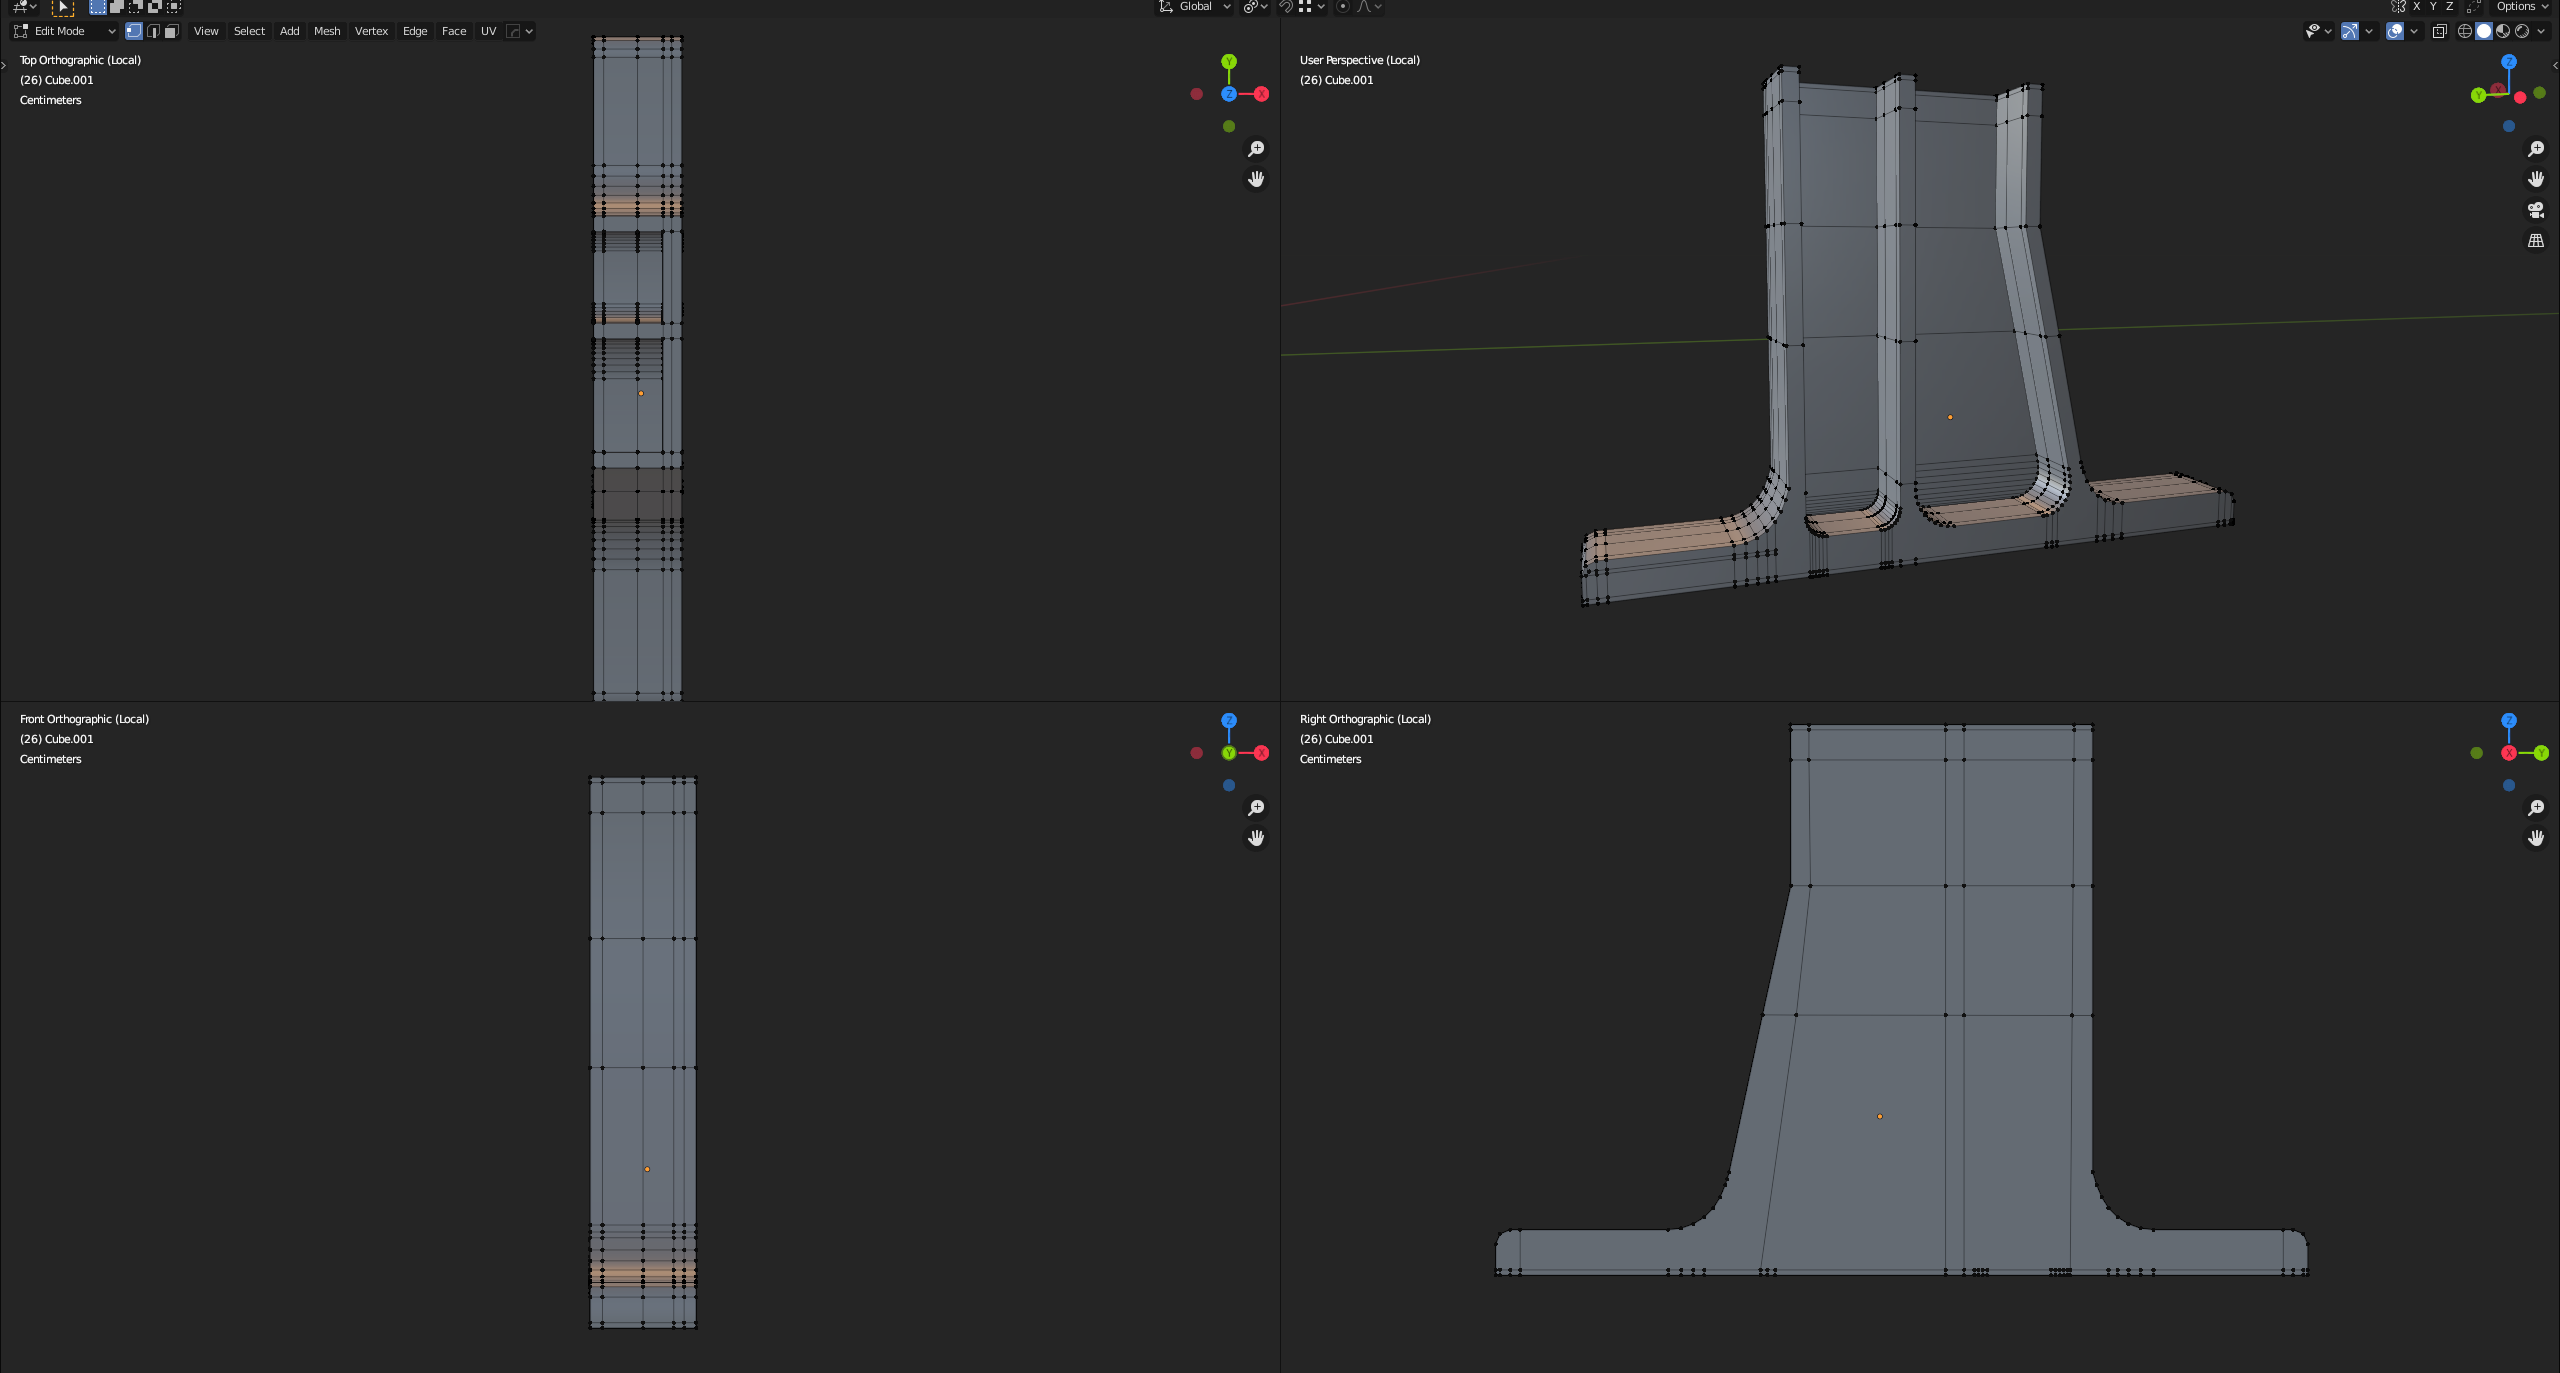Expand the Options dropdown
Image resolution: width=2560 pixels, height=1373 pixels.
2521,7
